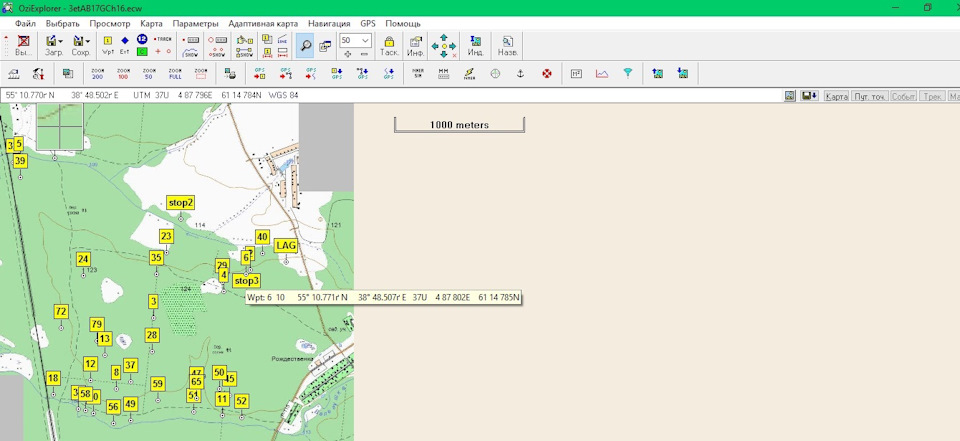Click the map view window icon
Screen dimensions: 960x441
point(325,46)
